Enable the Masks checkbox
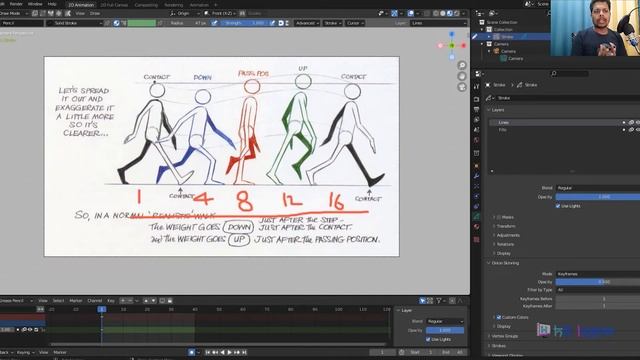 [x=499, y=217]
